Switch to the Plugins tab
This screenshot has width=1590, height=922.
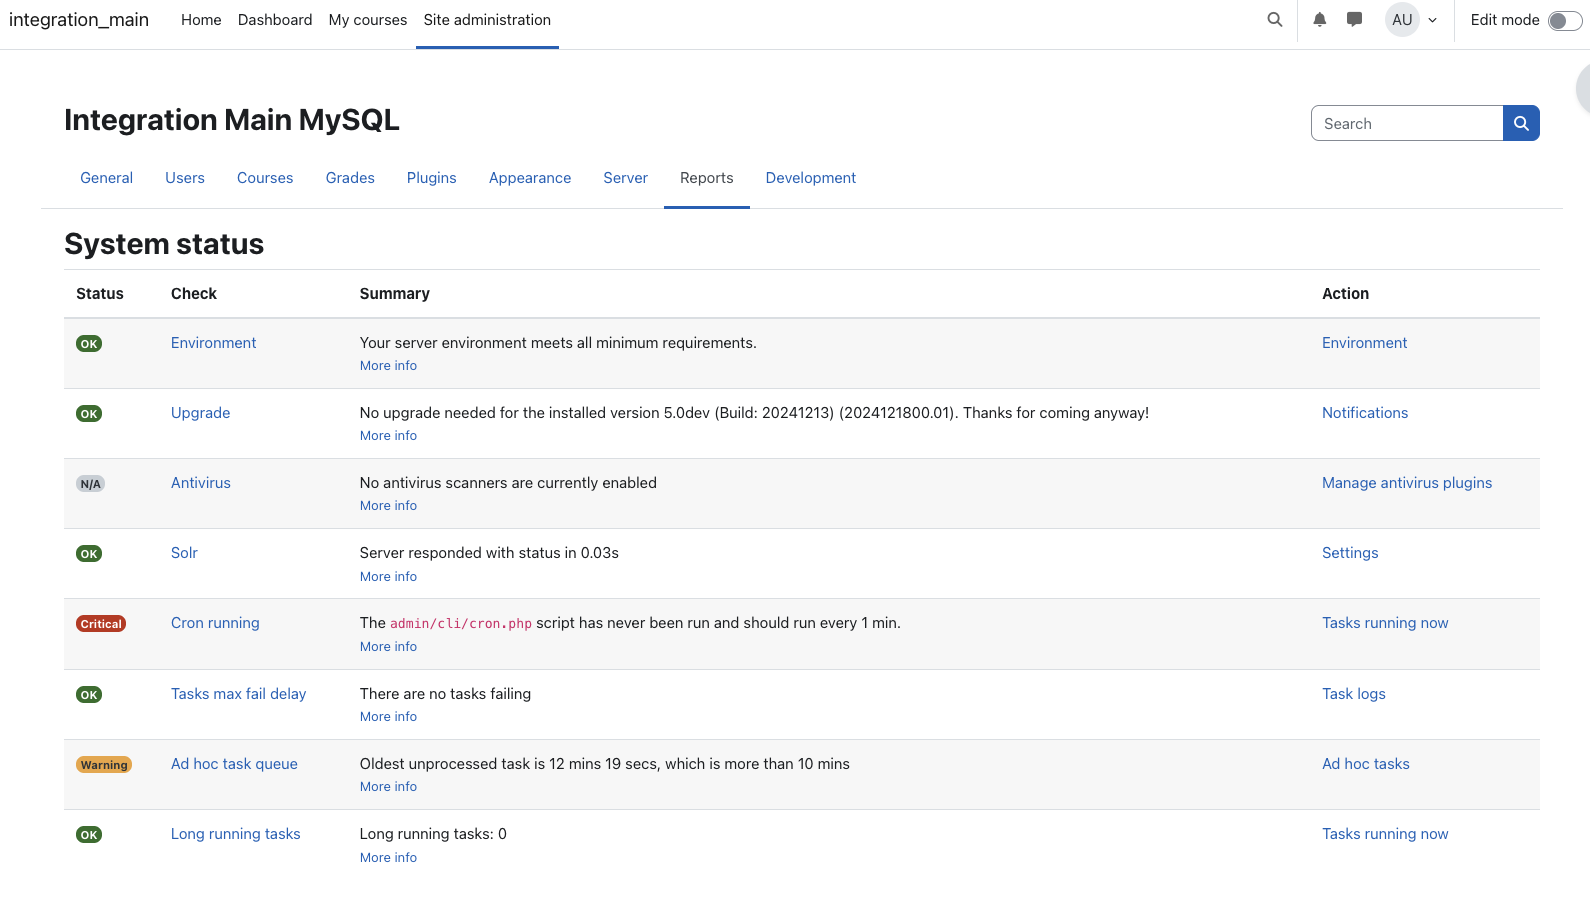click(432, 178)
